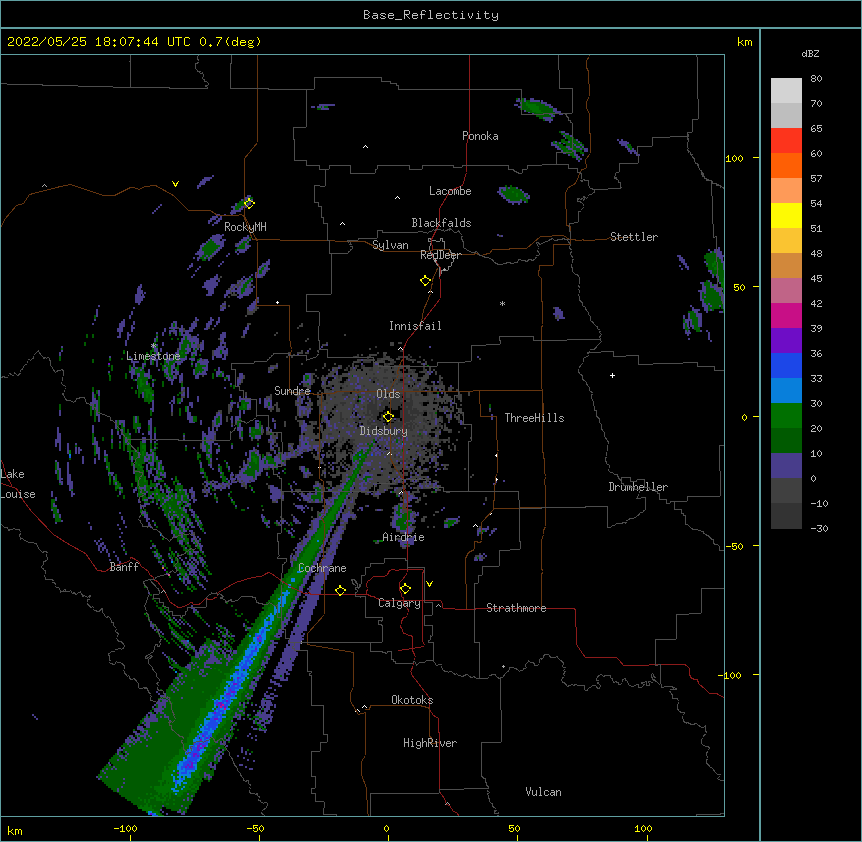Screen dimensions: 862x842
Task: Click the Cochrane town label
Action: (x=322, y=568)
